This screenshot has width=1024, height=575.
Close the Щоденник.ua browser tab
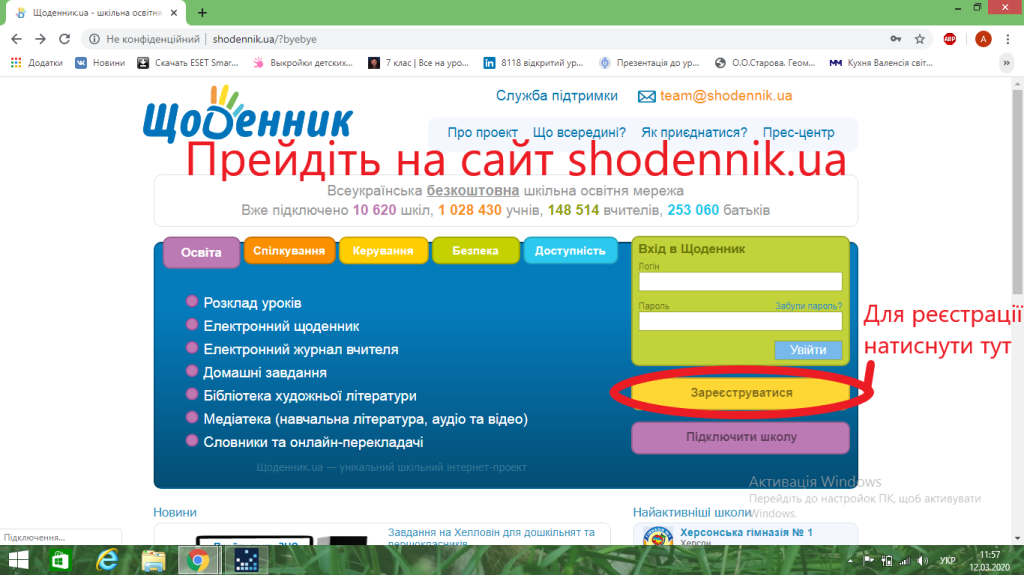174,12
